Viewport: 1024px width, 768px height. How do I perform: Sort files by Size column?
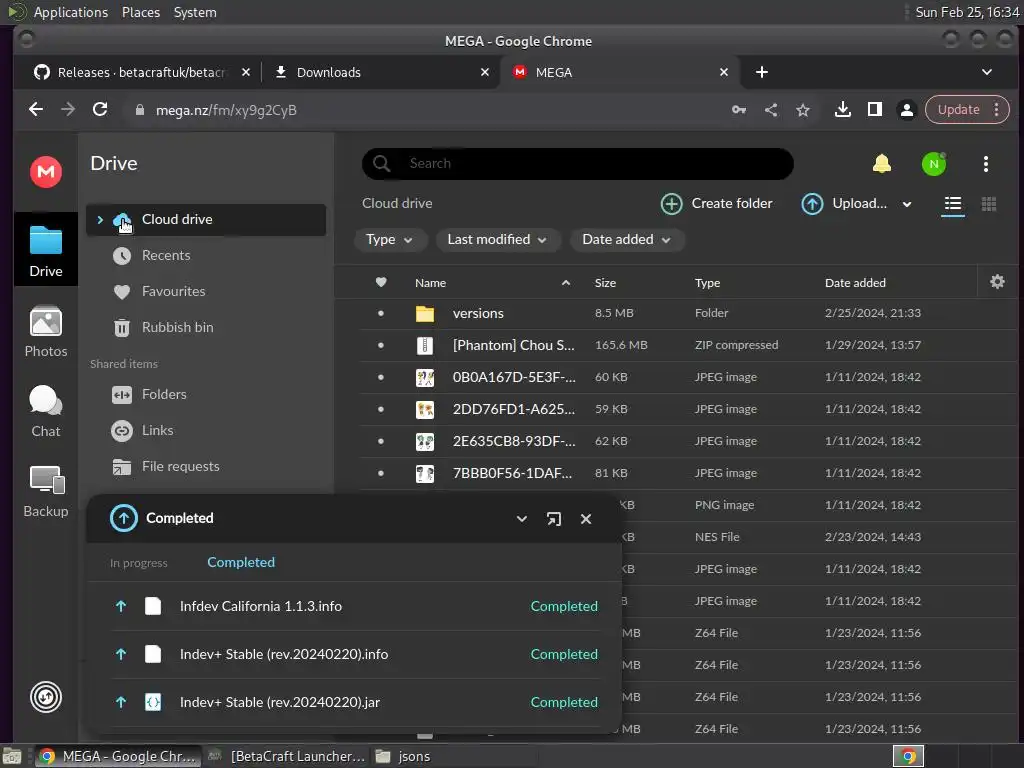click(605, 283)
